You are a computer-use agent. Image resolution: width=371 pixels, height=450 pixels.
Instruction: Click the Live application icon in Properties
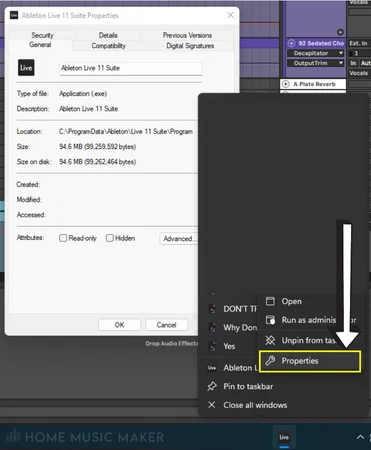(26, 68)
